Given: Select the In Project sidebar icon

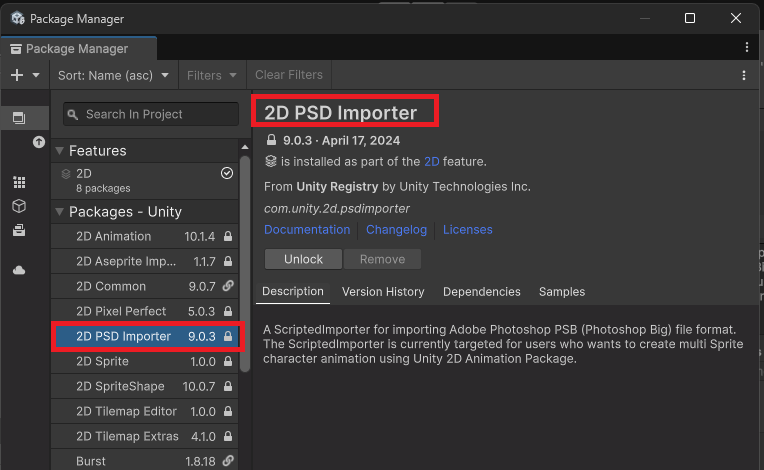Looking at the screenshot, I should (19, 118).
